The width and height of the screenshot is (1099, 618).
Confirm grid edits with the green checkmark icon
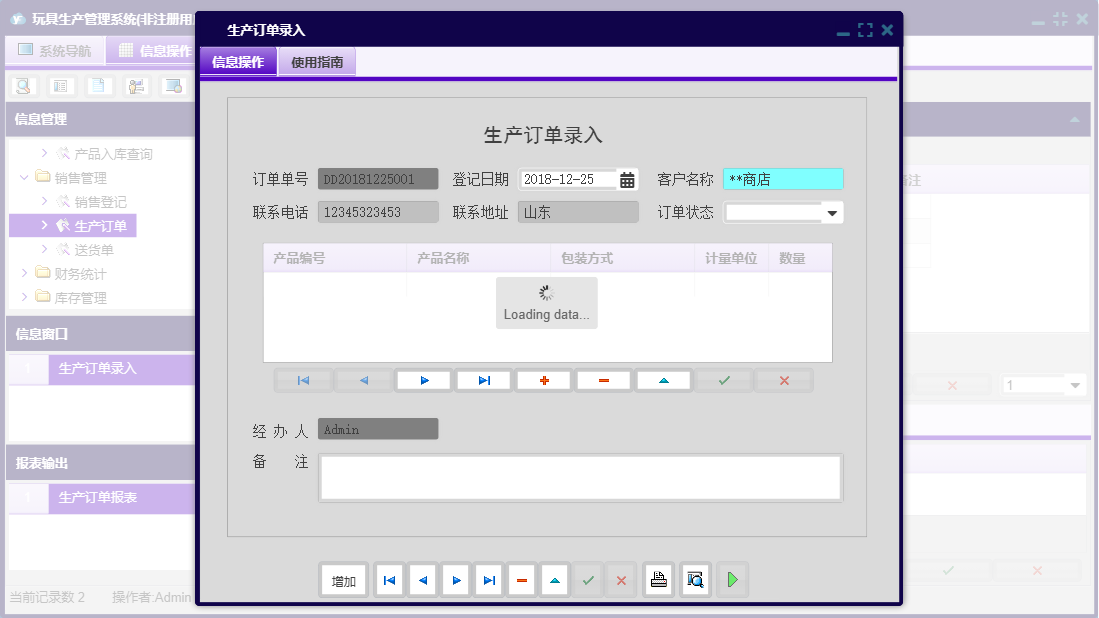(723, 380)
